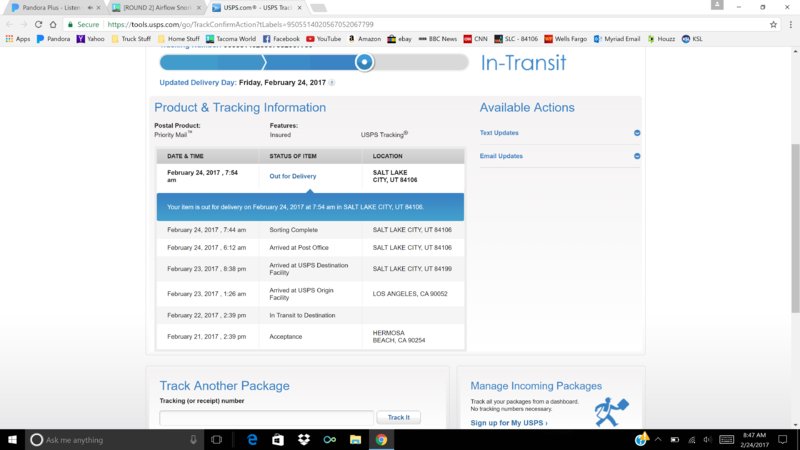Close the Pandora Plus tab

pos(98,8)
